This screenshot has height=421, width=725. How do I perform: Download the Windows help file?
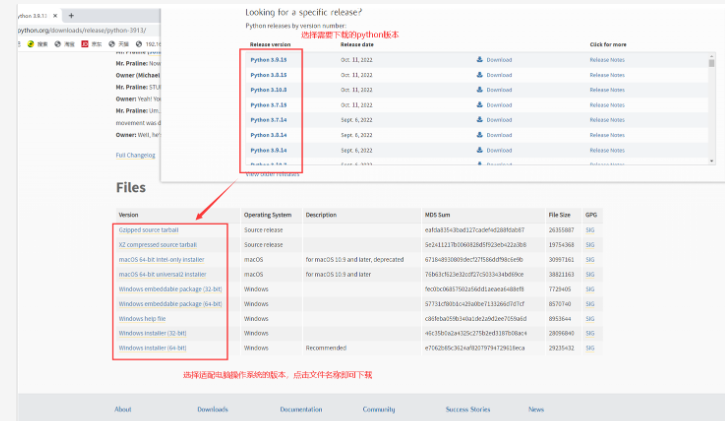pos(142,318)
